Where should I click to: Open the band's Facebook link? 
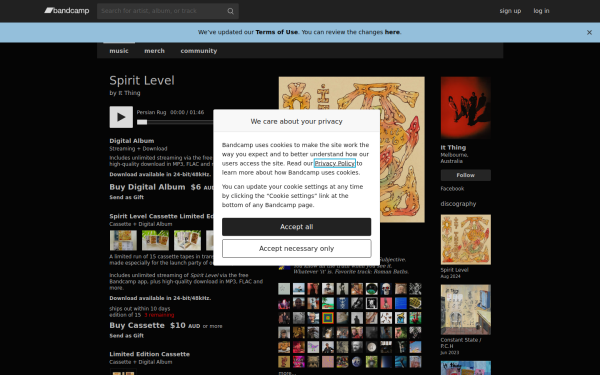pos(452,189)
